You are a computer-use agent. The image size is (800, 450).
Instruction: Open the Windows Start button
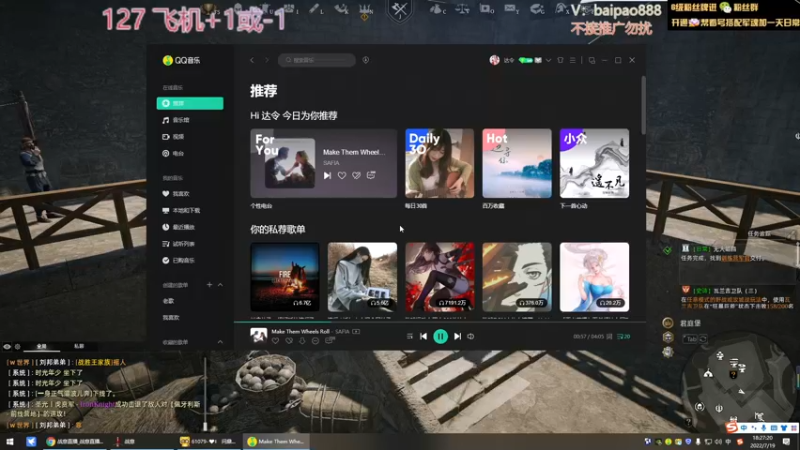[x=9, y=442]
